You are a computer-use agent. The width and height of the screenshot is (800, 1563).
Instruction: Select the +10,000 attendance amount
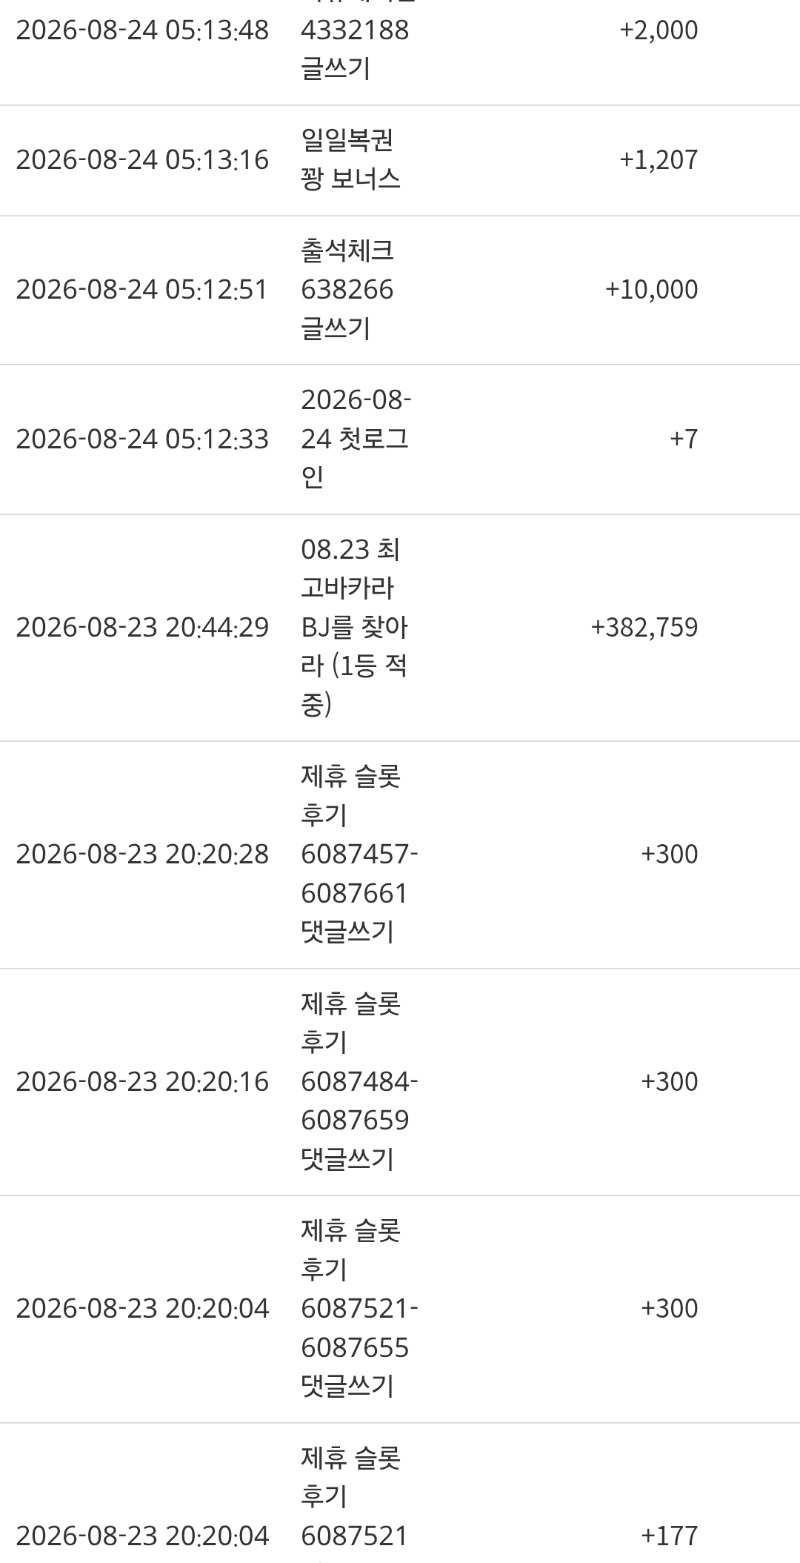[652, 290]
